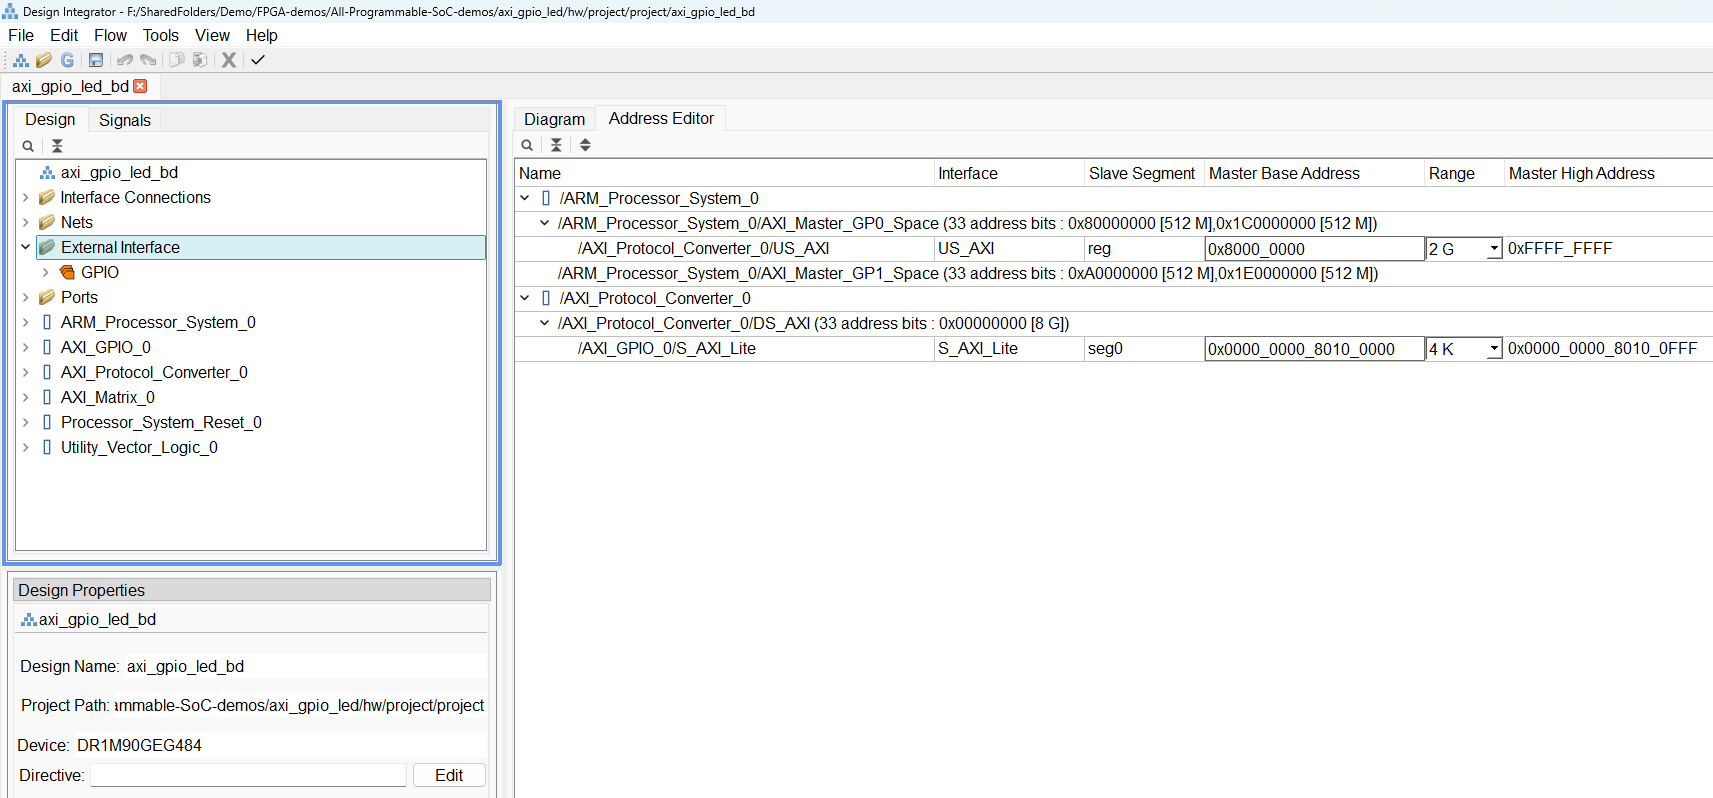The width and height of the screenshot is (1713, 798).
Task: Click the design icon in Design Properties
Action: coord(29,620)
